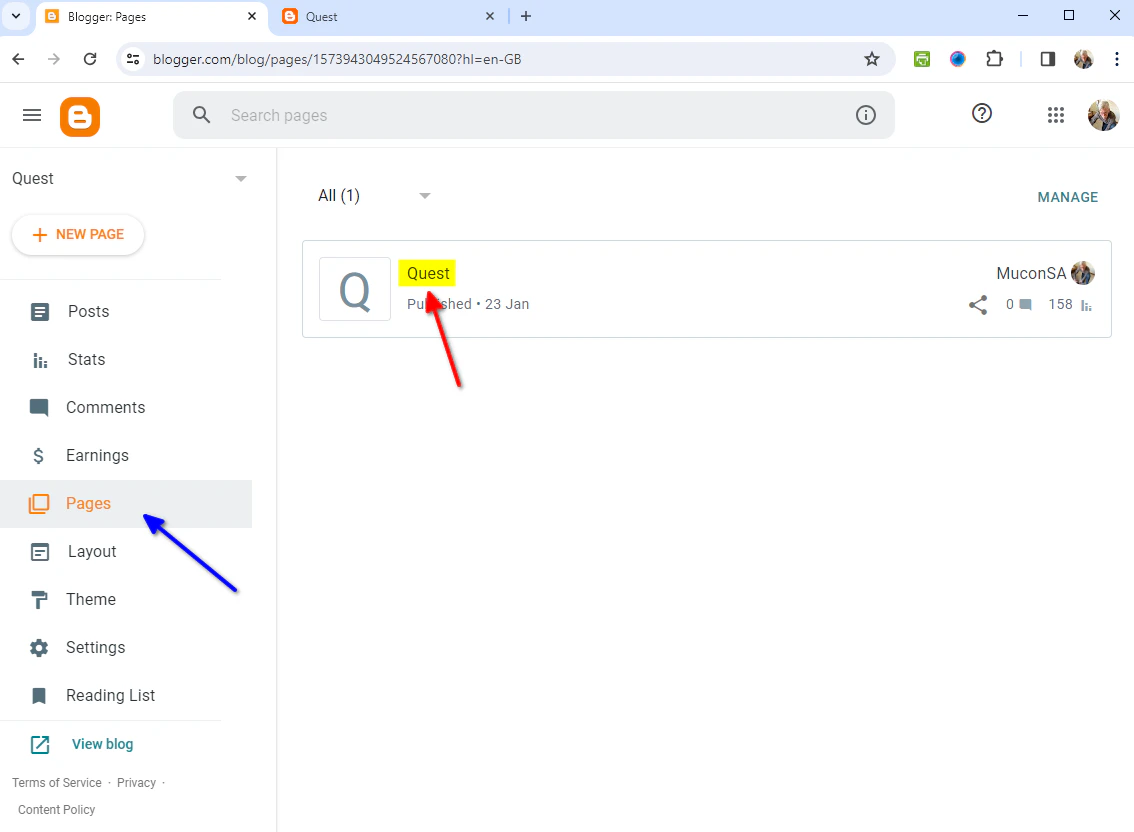Open the Layout editor icon
Screen dimensions: 1134x832
click(x=39, y=551)
